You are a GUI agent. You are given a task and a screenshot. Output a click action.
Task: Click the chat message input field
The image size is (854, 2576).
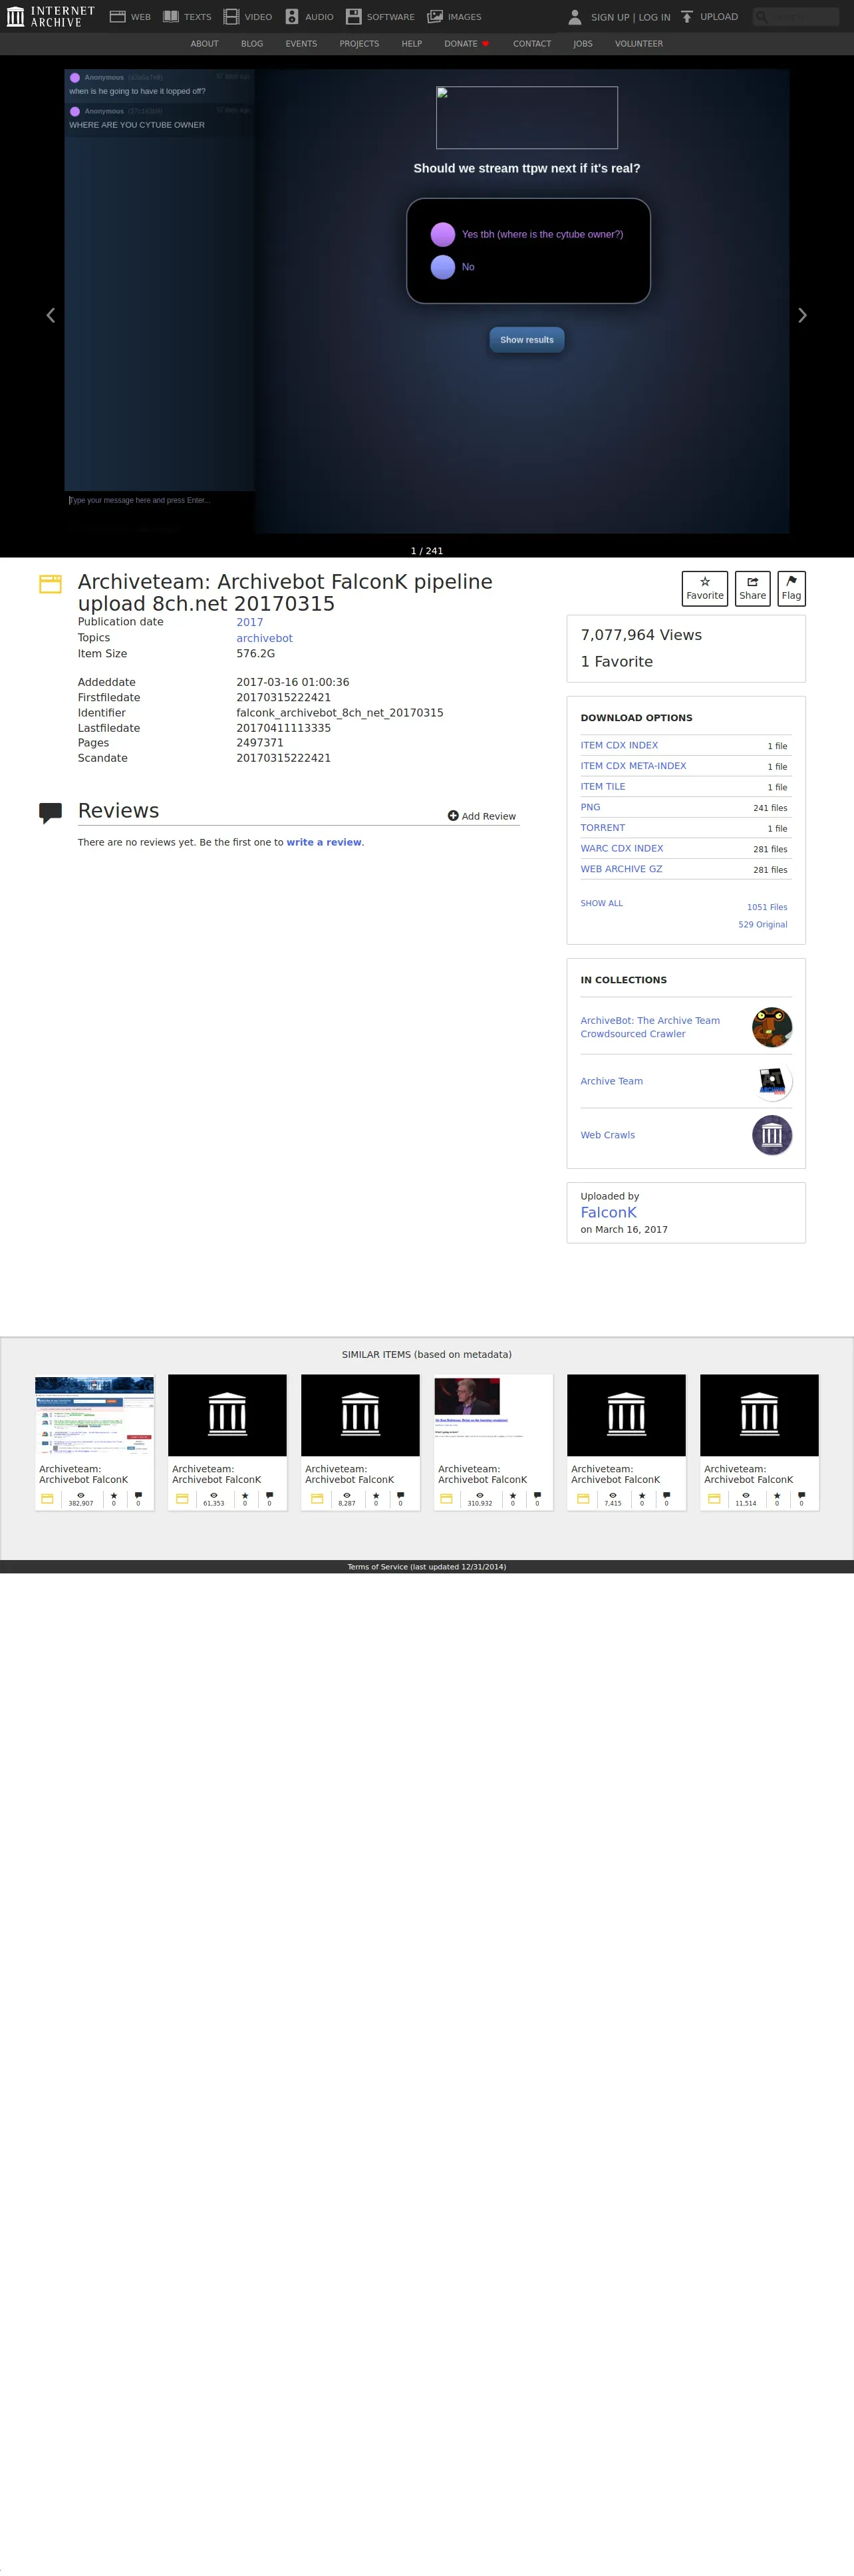[x=159, y=500]
